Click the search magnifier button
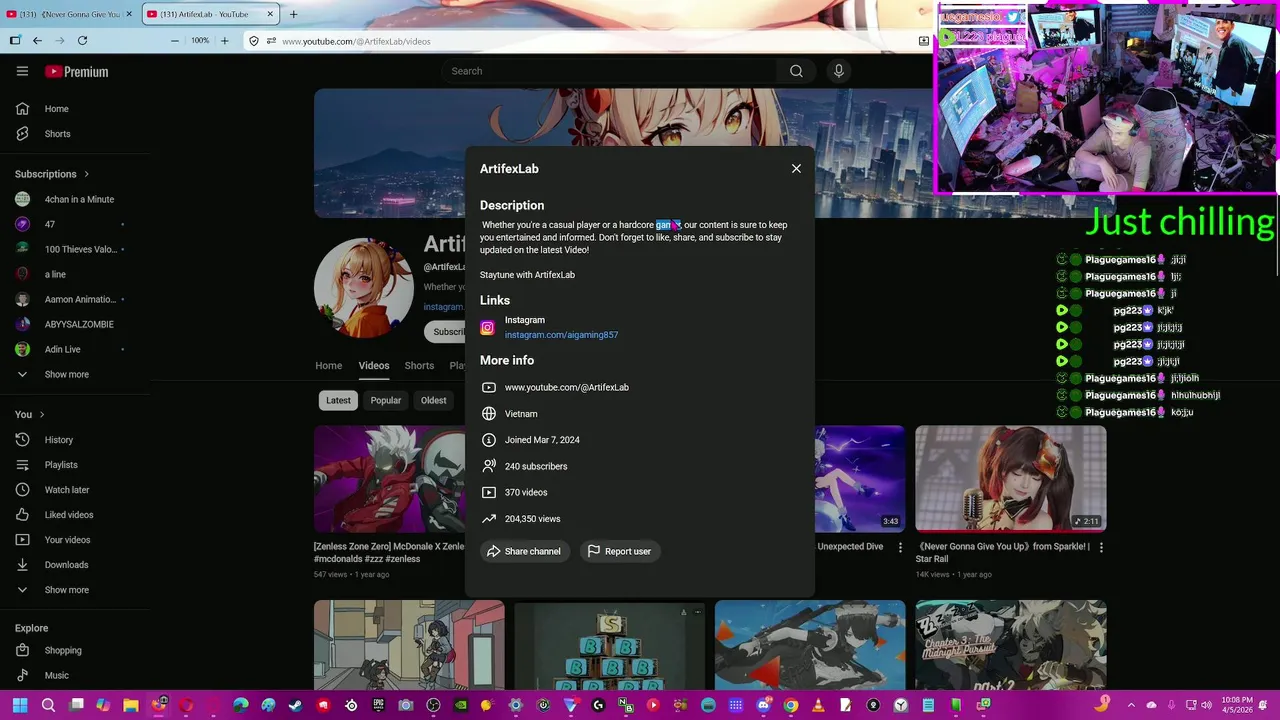1280x720 pixels. (x=796, y=71)
